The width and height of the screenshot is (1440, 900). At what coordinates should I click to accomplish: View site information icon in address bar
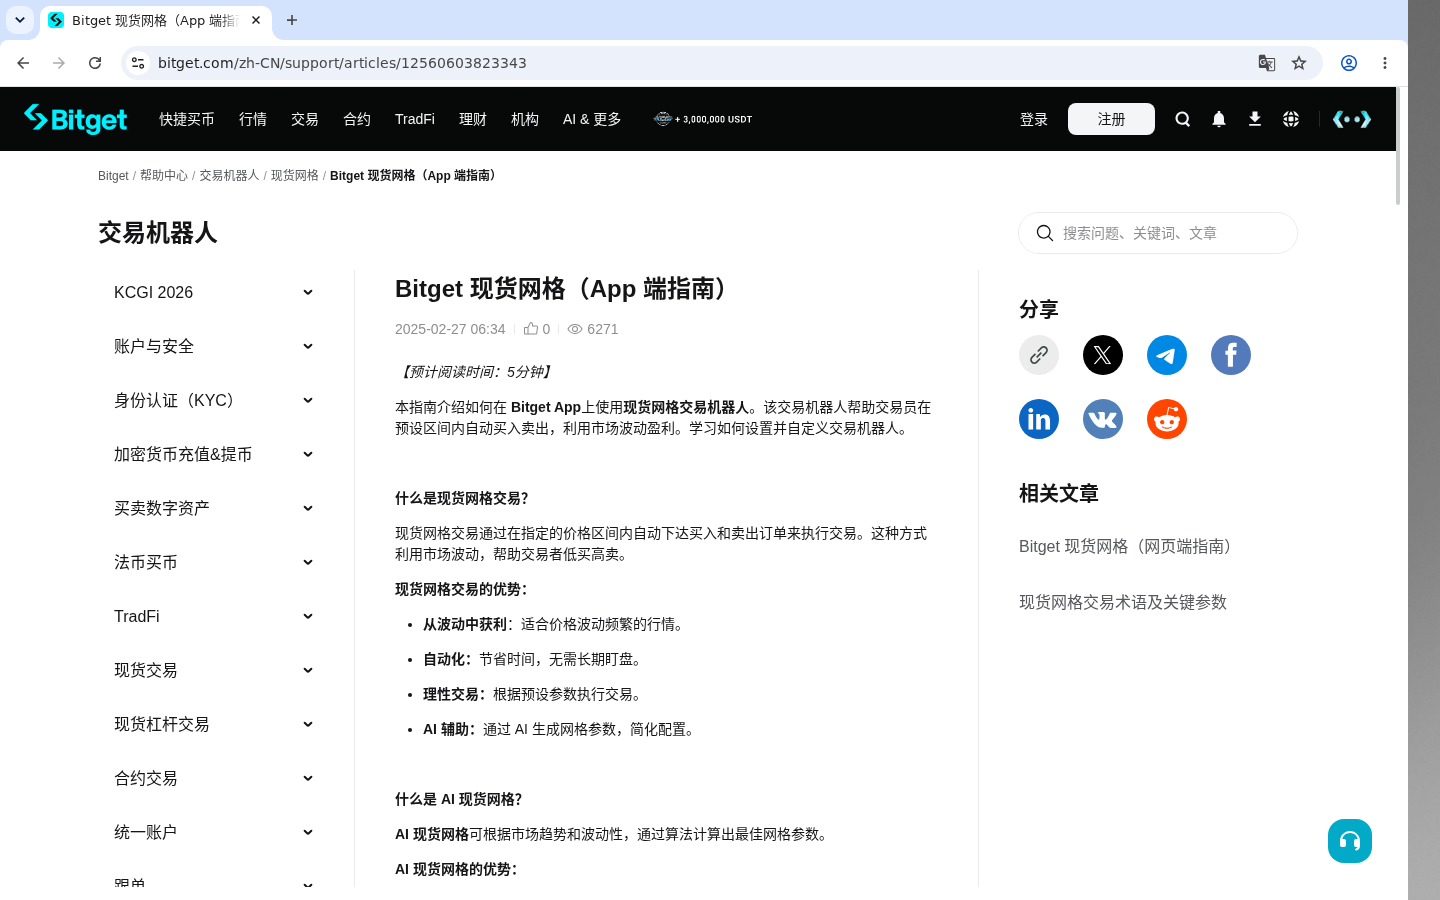click(x=138, y=63)
